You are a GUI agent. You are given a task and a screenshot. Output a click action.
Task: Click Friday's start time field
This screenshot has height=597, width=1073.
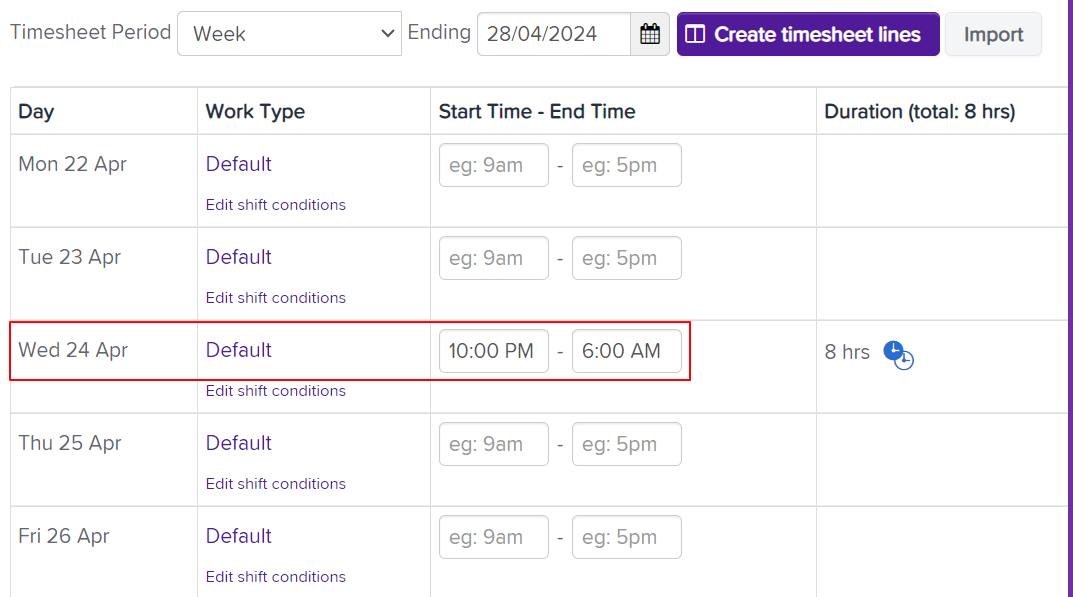click(x=494, y=537)
